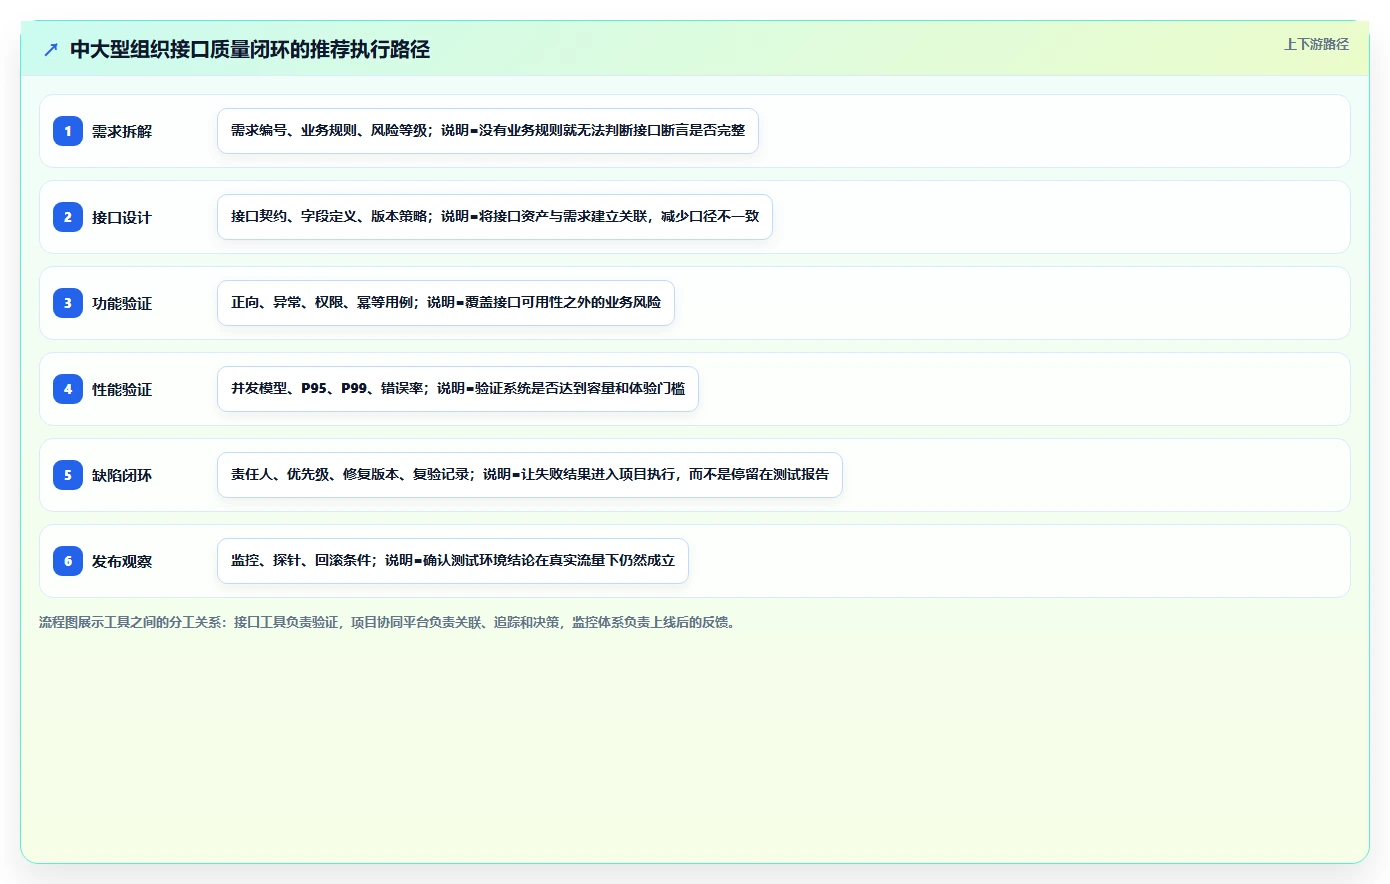The width and height of the screenshot is (1390, 884).
Task: Click the 需求拆解 step label
Action: pos(122,131)
